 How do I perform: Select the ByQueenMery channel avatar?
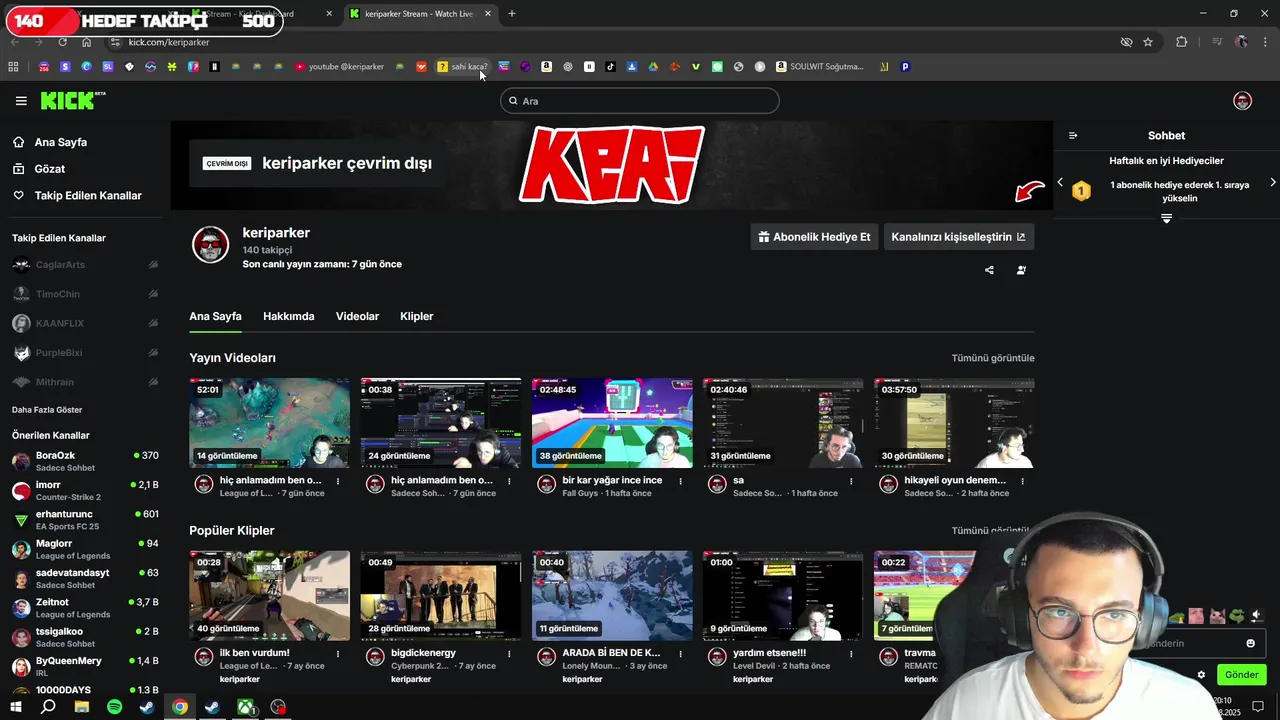21,666
